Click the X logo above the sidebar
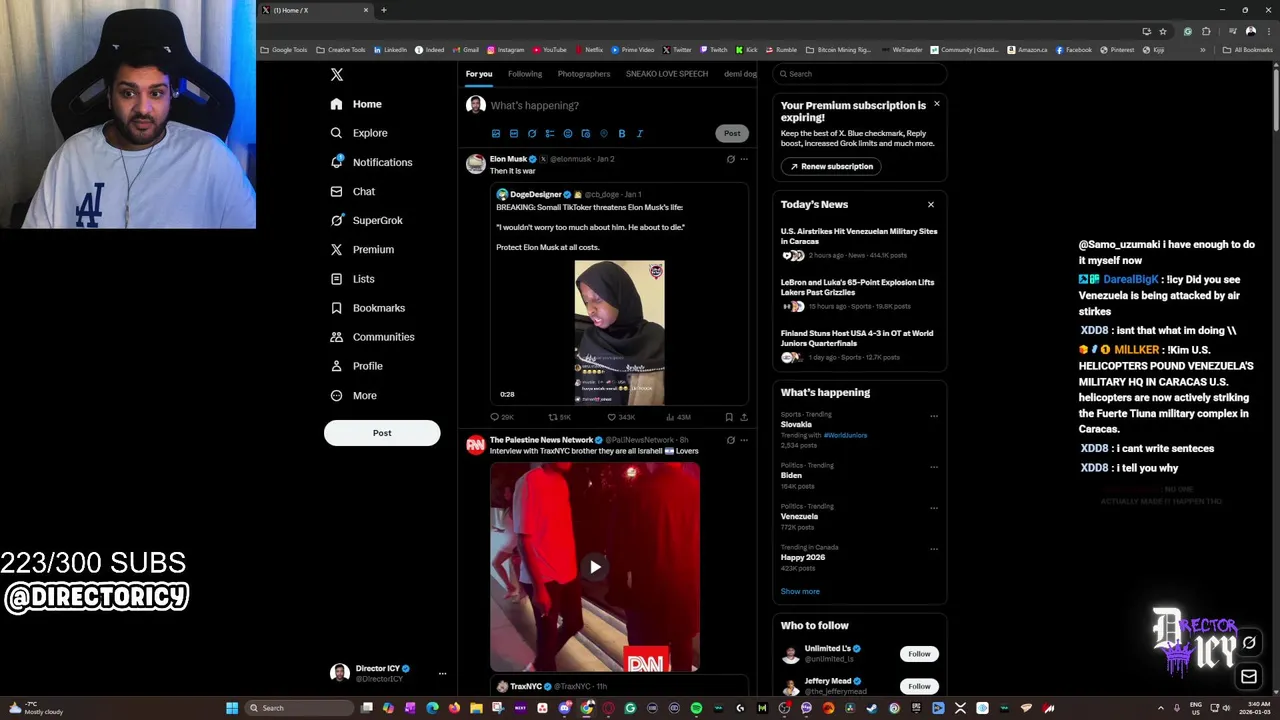Image resolution: width=1280 pixels, height=720 pixels. (x=337, y=74)
